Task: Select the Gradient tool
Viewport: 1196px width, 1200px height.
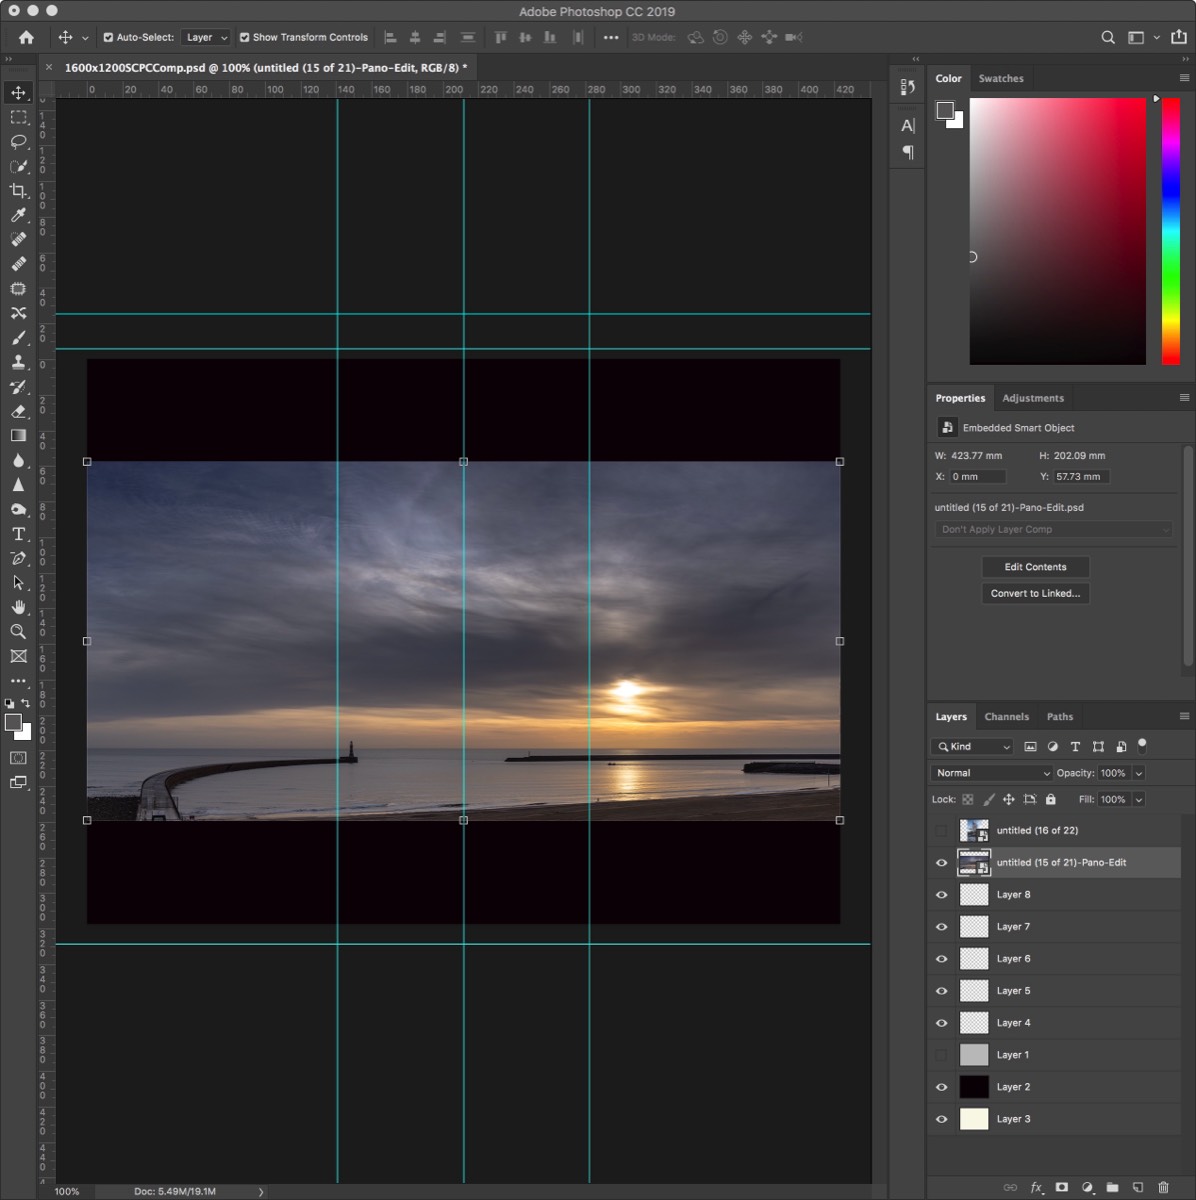Action: (x=18, y=436)
